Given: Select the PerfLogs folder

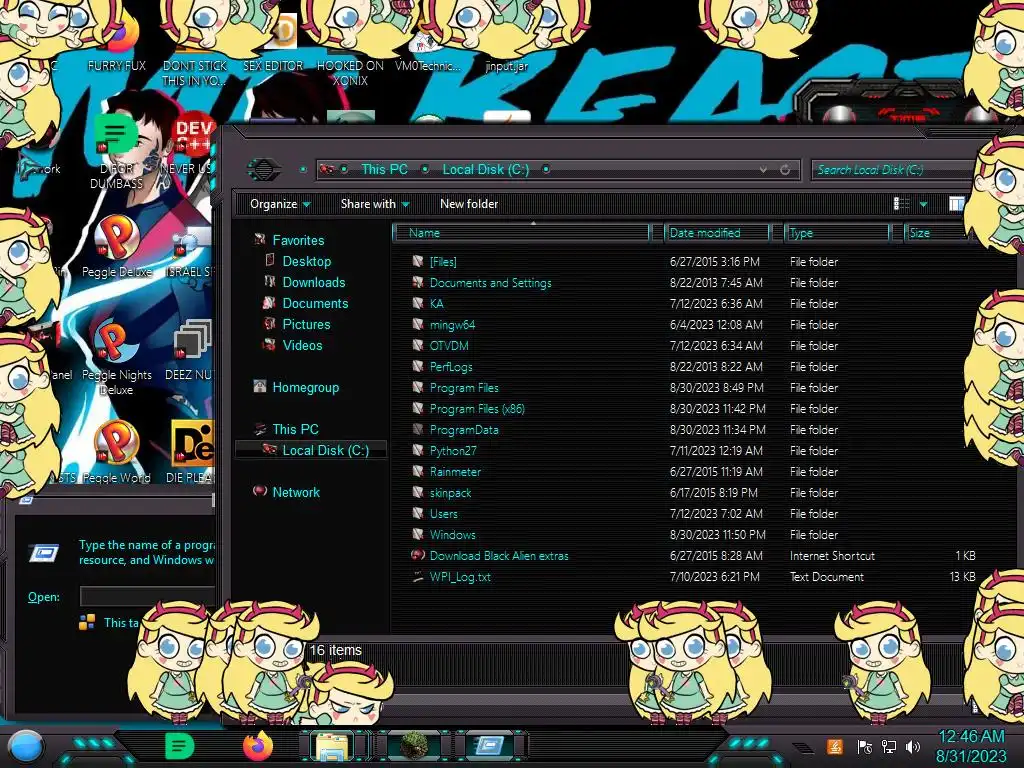Looking at the screenshot, I should 451,366.
